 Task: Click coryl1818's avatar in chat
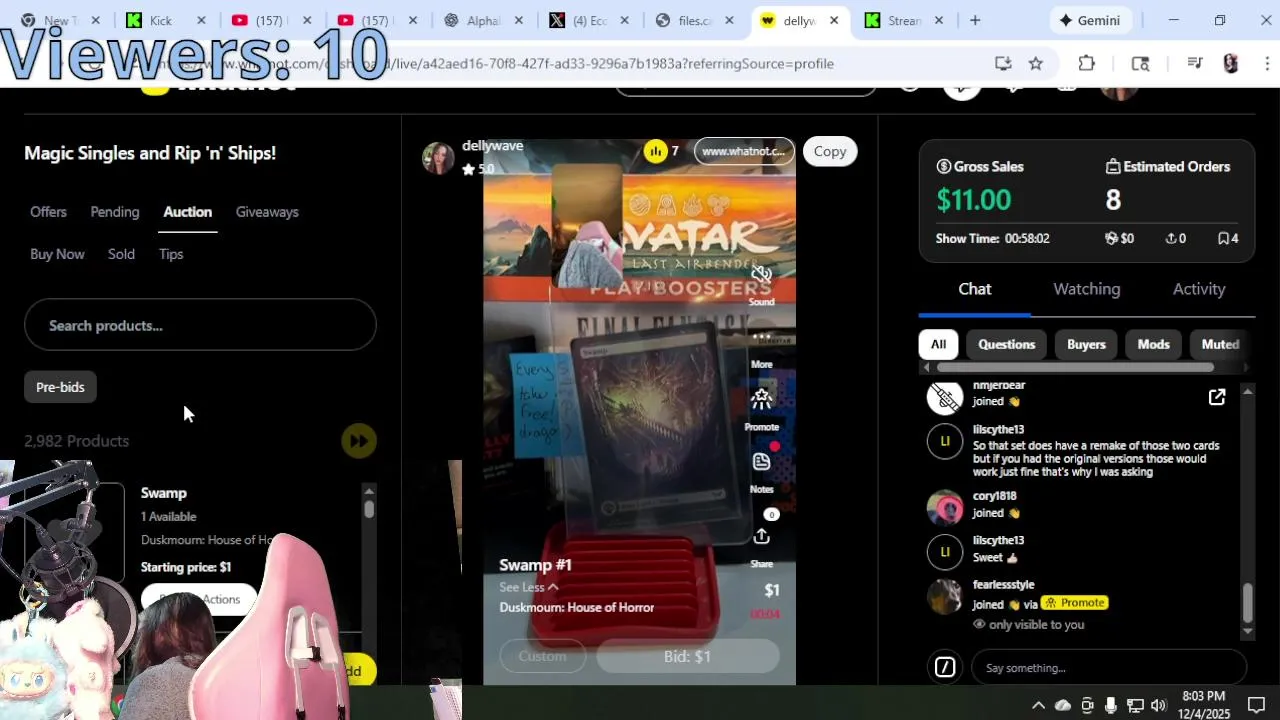(x=944, y=507)
